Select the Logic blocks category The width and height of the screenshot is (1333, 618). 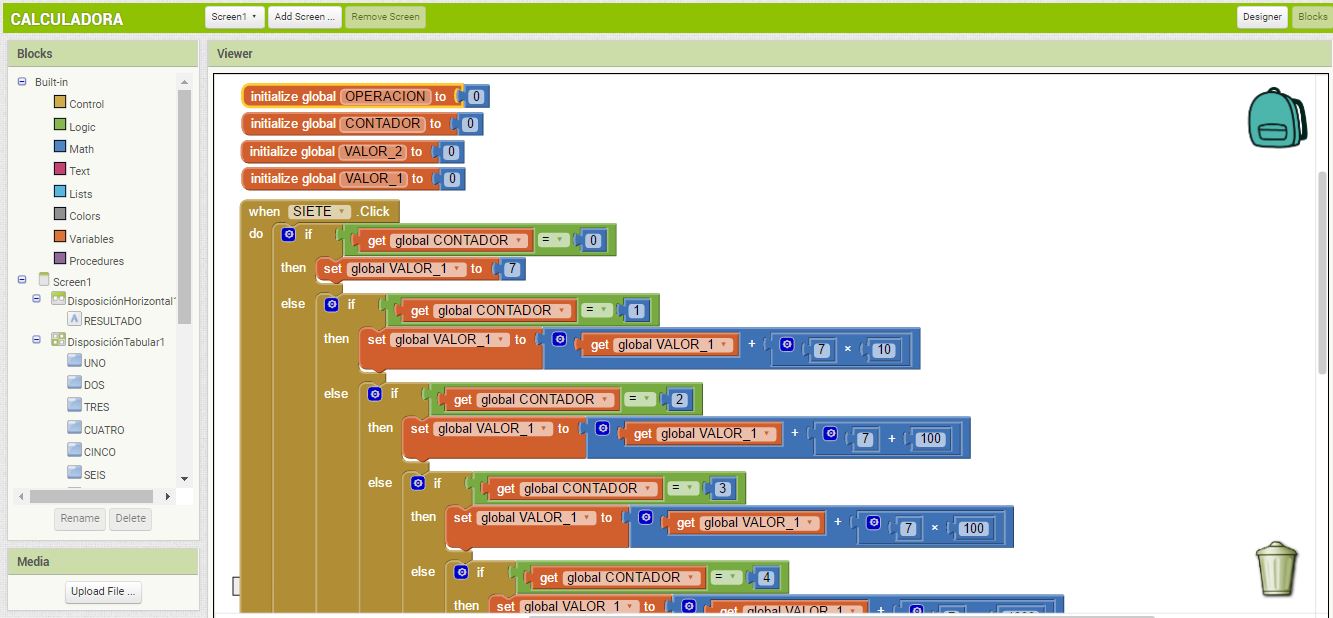pos(82,127)
